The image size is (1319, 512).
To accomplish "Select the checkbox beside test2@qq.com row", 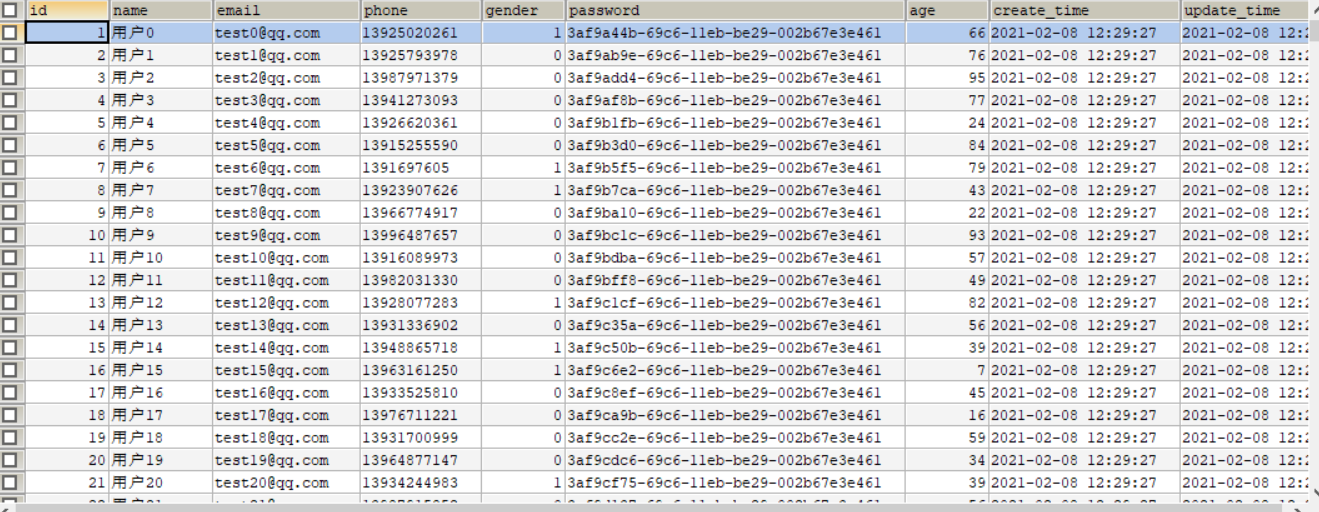I will [10, 78].
